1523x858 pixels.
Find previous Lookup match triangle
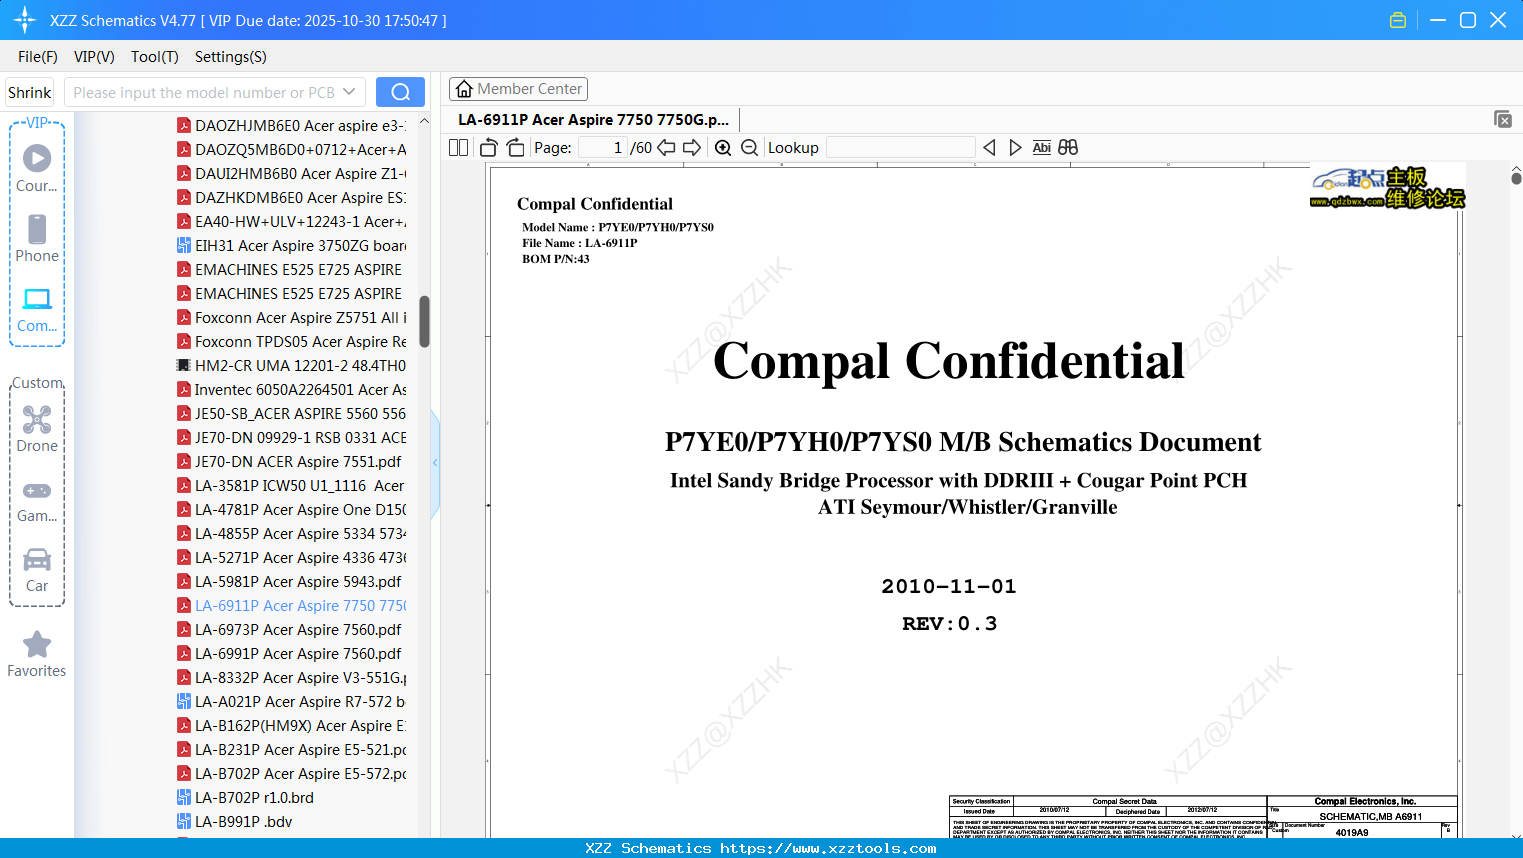(x=990, y=148)
